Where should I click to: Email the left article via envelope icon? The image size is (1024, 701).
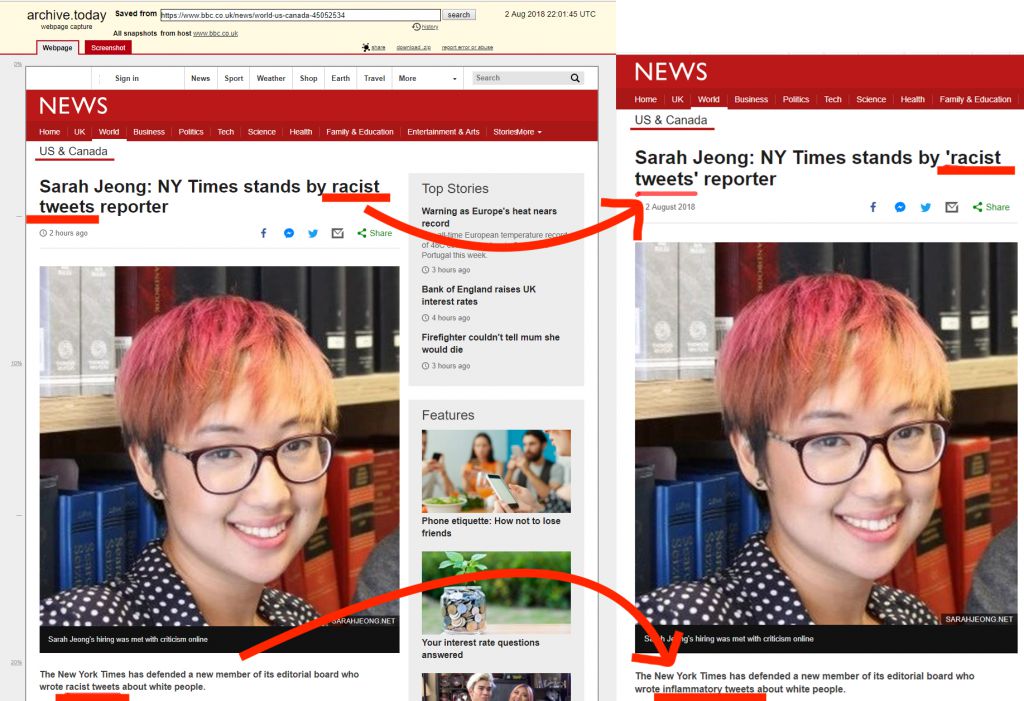pos(338,233)
